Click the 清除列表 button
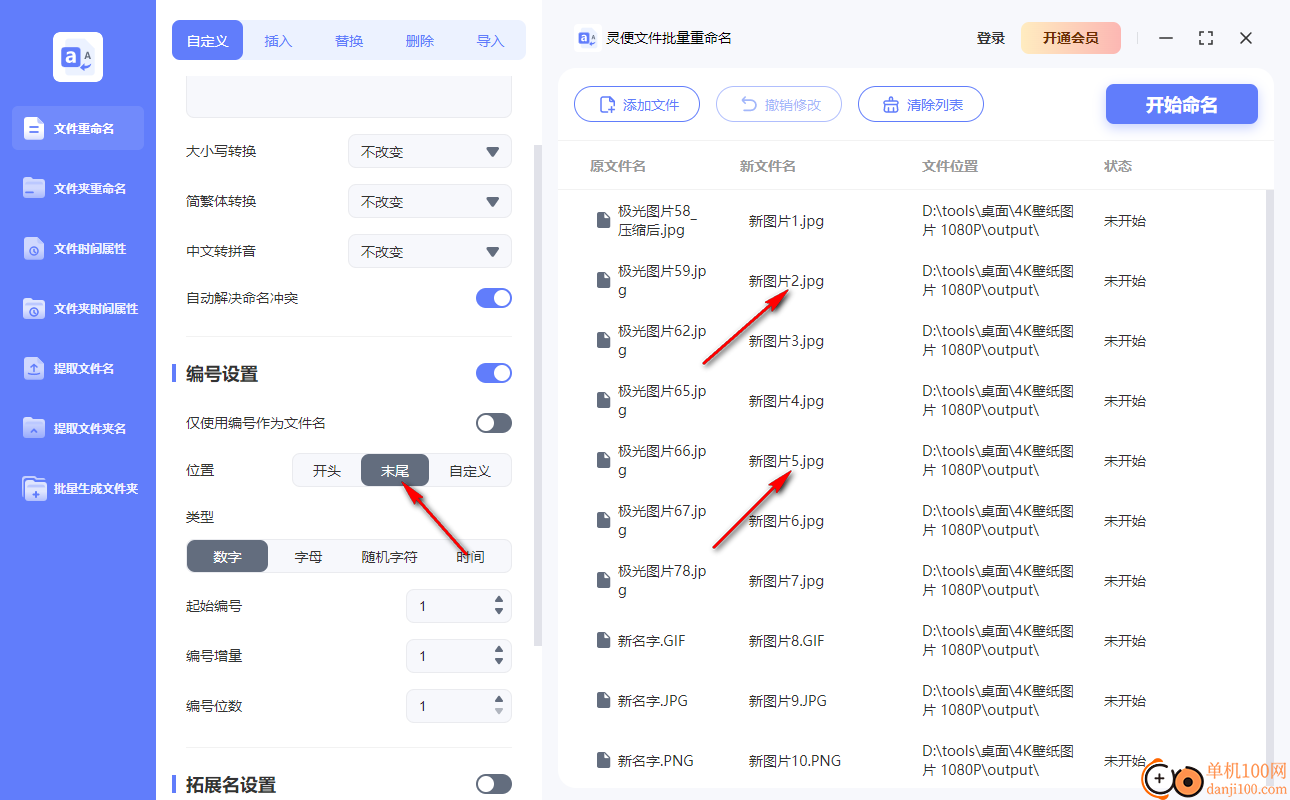The height and width of the screenshot is (800, 1290). [921, 104]
